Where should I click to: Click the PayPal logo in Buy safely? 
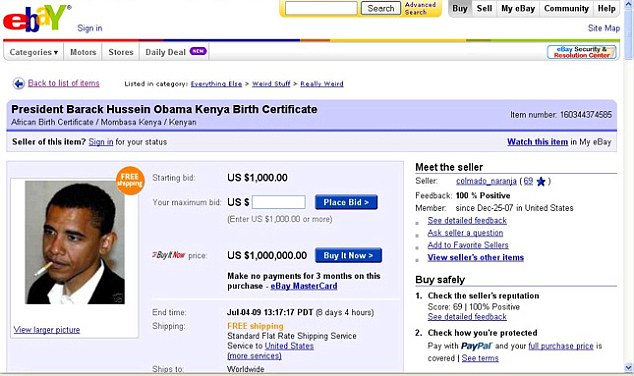476,346
